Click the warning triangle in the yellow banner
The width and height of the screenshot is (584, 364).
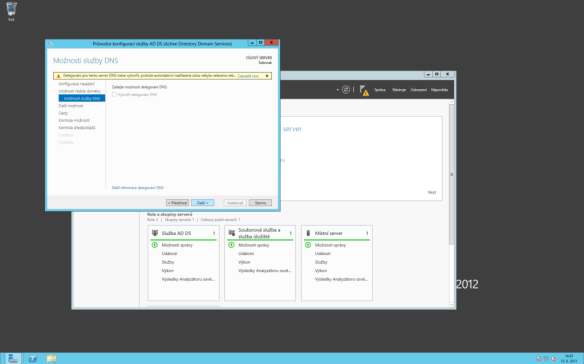pos(58,76)
